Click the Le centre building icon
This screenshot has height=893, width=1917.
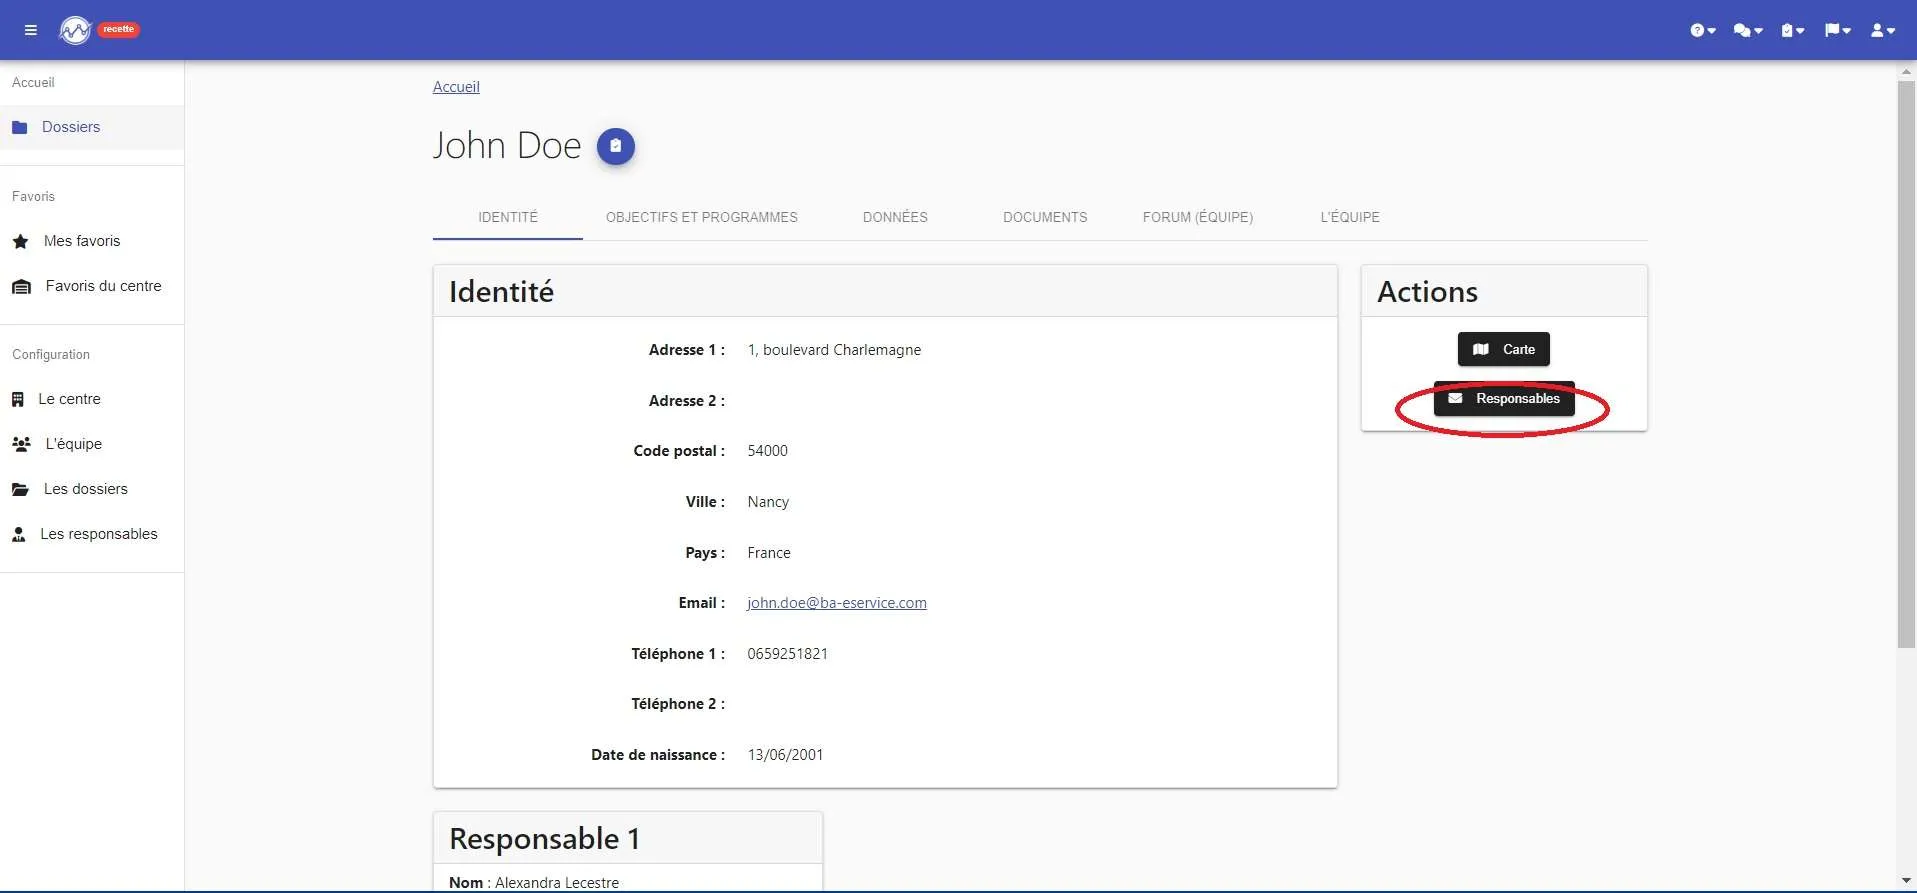[x=17, y=400]
